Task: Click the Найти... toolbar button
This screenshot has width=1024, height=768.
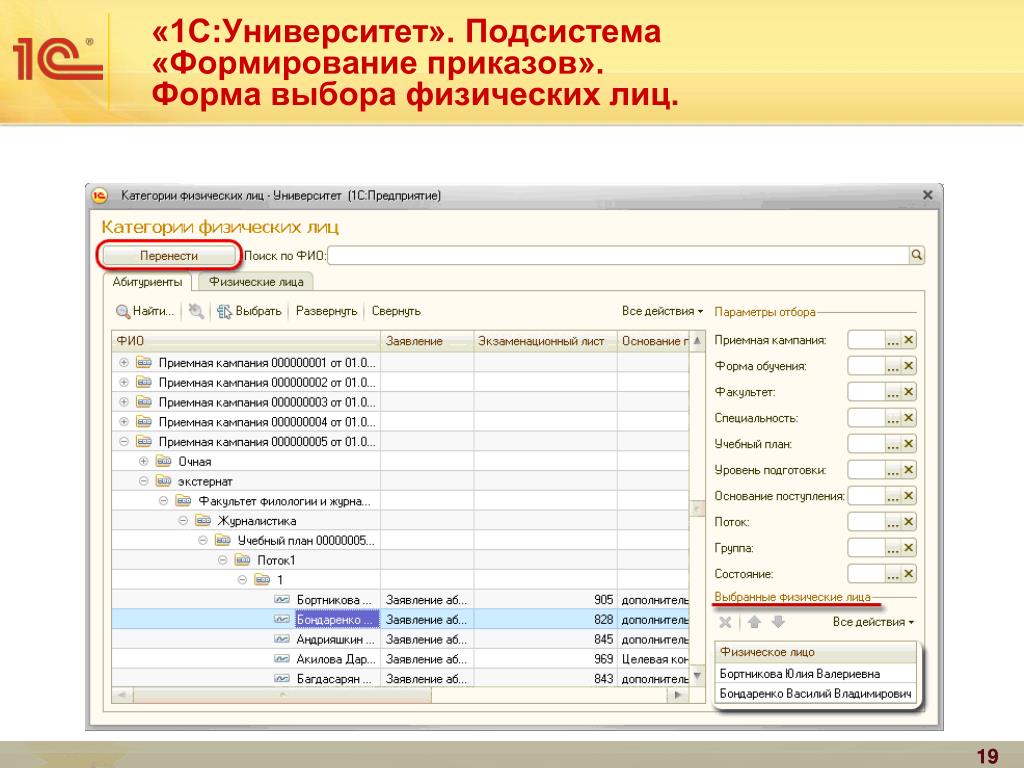Action: 145,312
